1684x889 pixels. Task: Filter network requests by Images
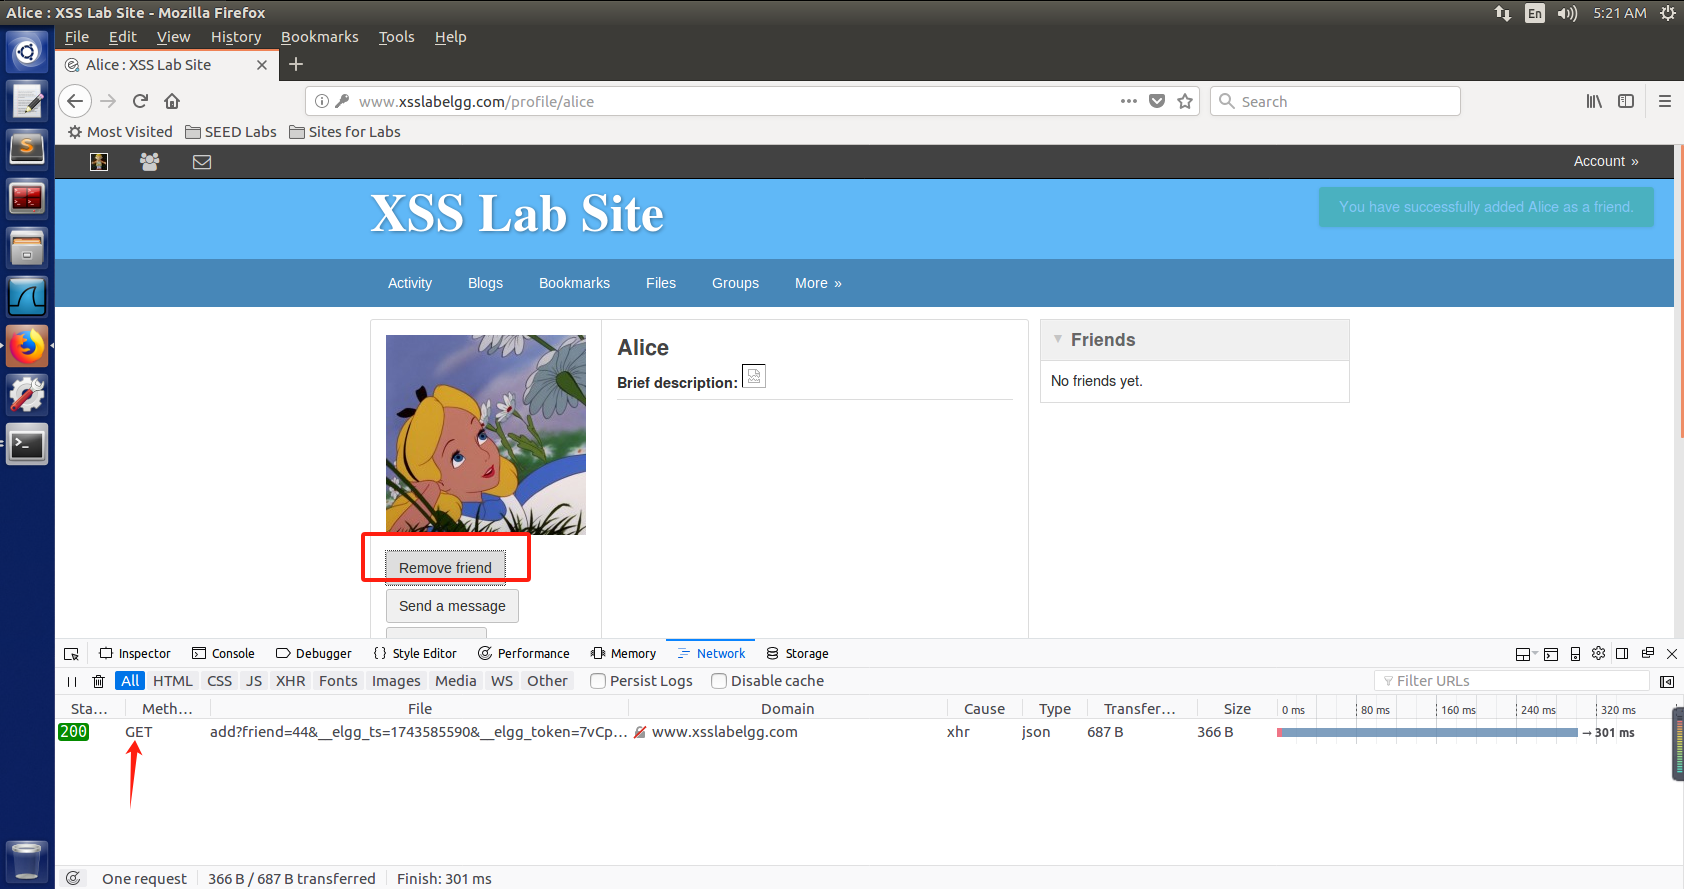396,681
